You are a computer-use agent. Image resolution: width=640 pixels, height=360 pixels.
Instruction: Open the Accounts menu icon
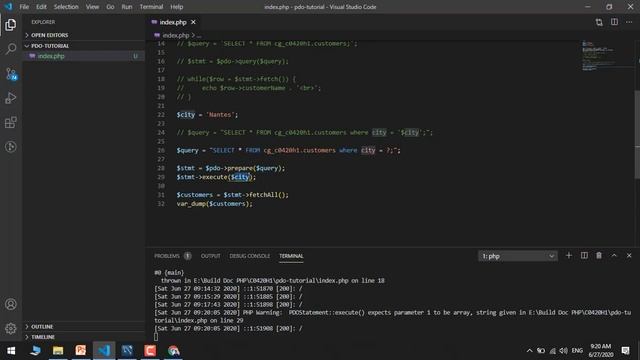coord(11,304)
